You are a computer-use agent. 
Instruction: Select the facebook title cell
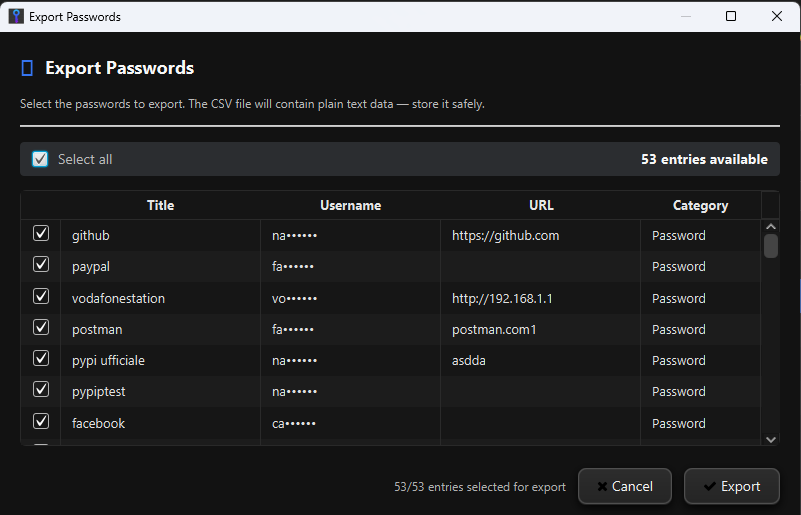160,424
